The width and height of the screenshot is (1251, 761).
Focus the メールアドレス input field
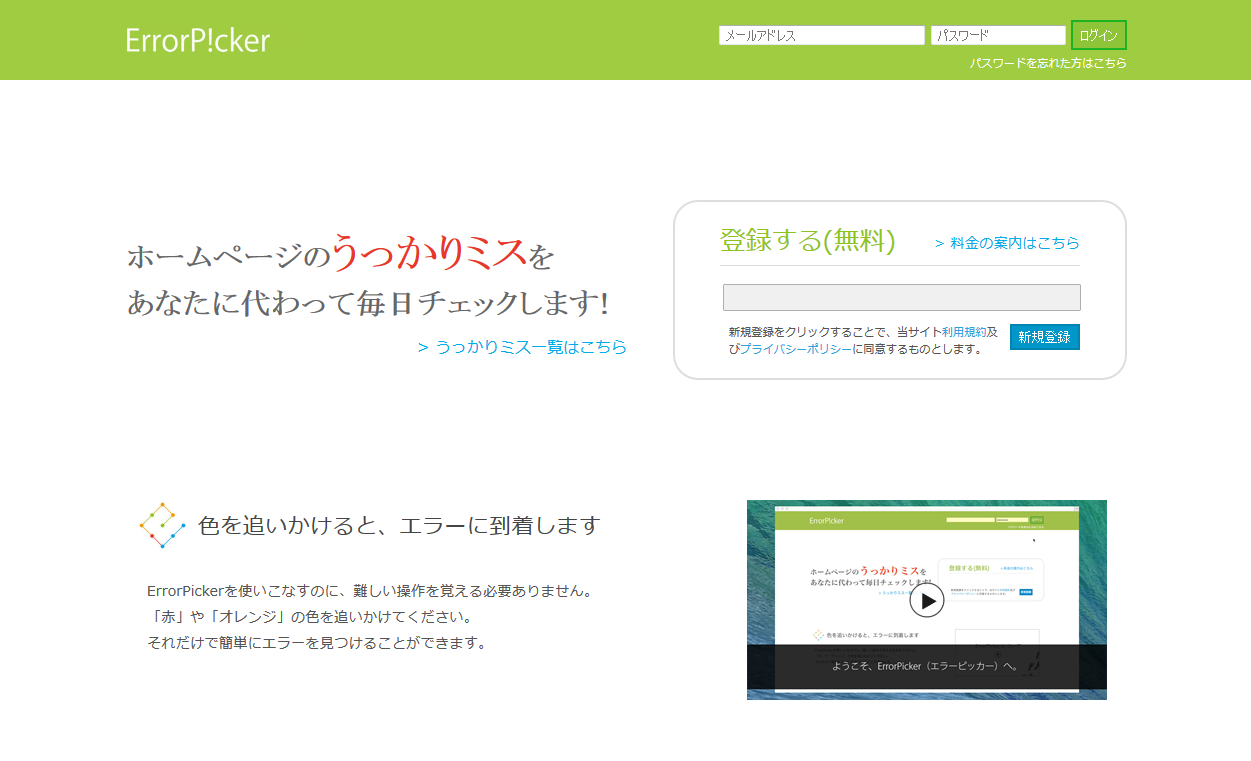point(822,36)
